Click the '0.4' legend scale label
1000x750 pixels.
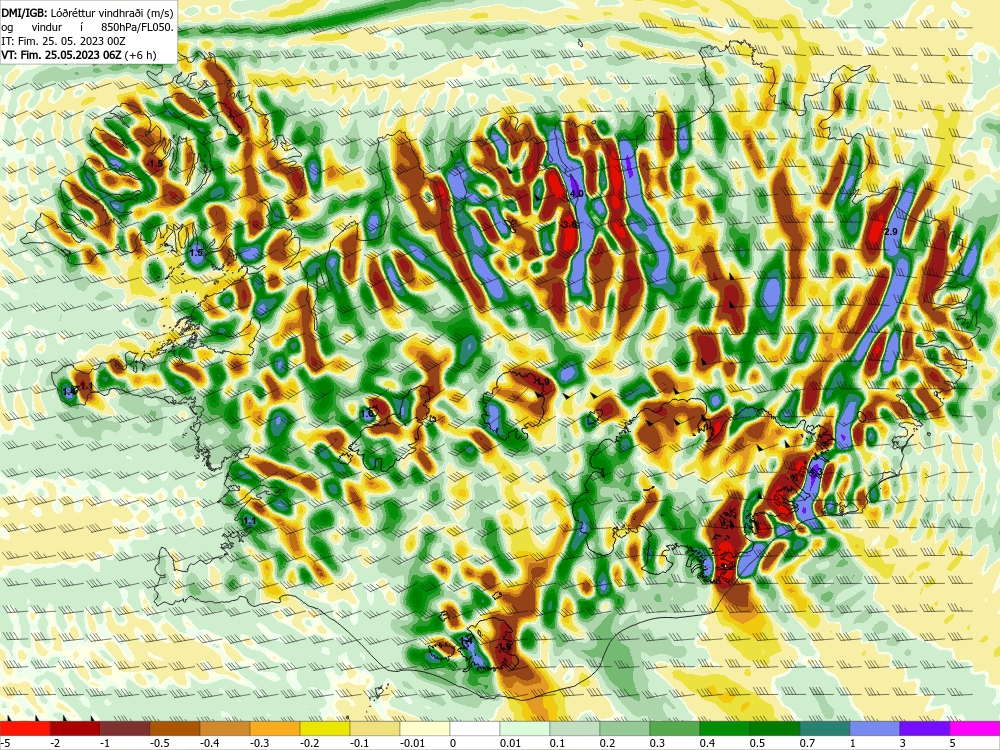707,743
